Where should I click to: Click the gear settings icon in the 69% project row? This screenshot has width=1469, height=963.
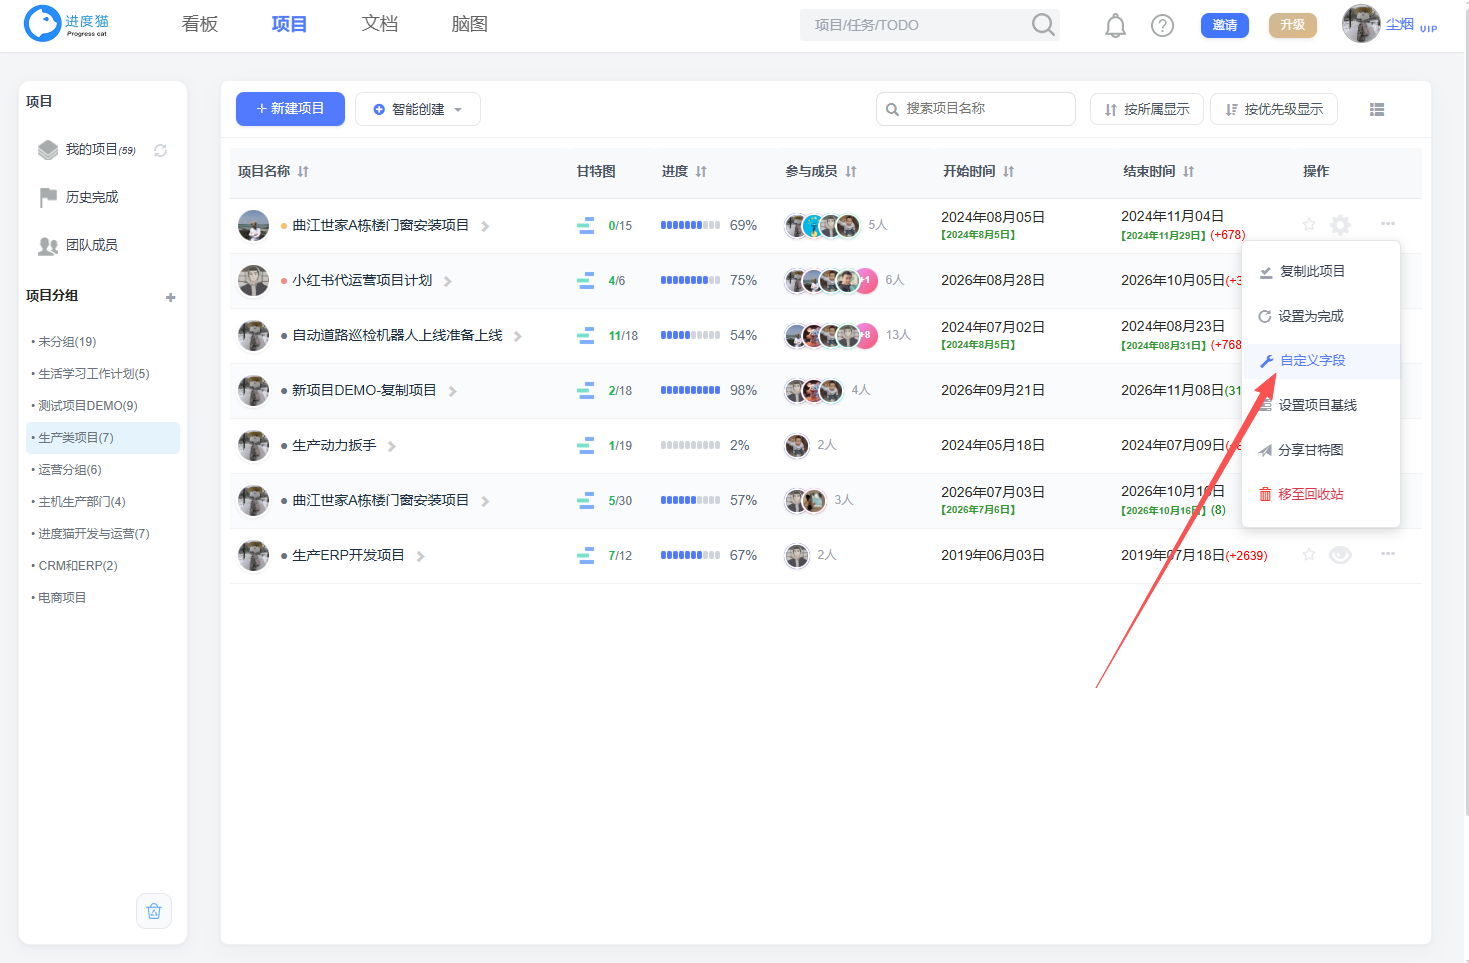(x=1340, y=225)
